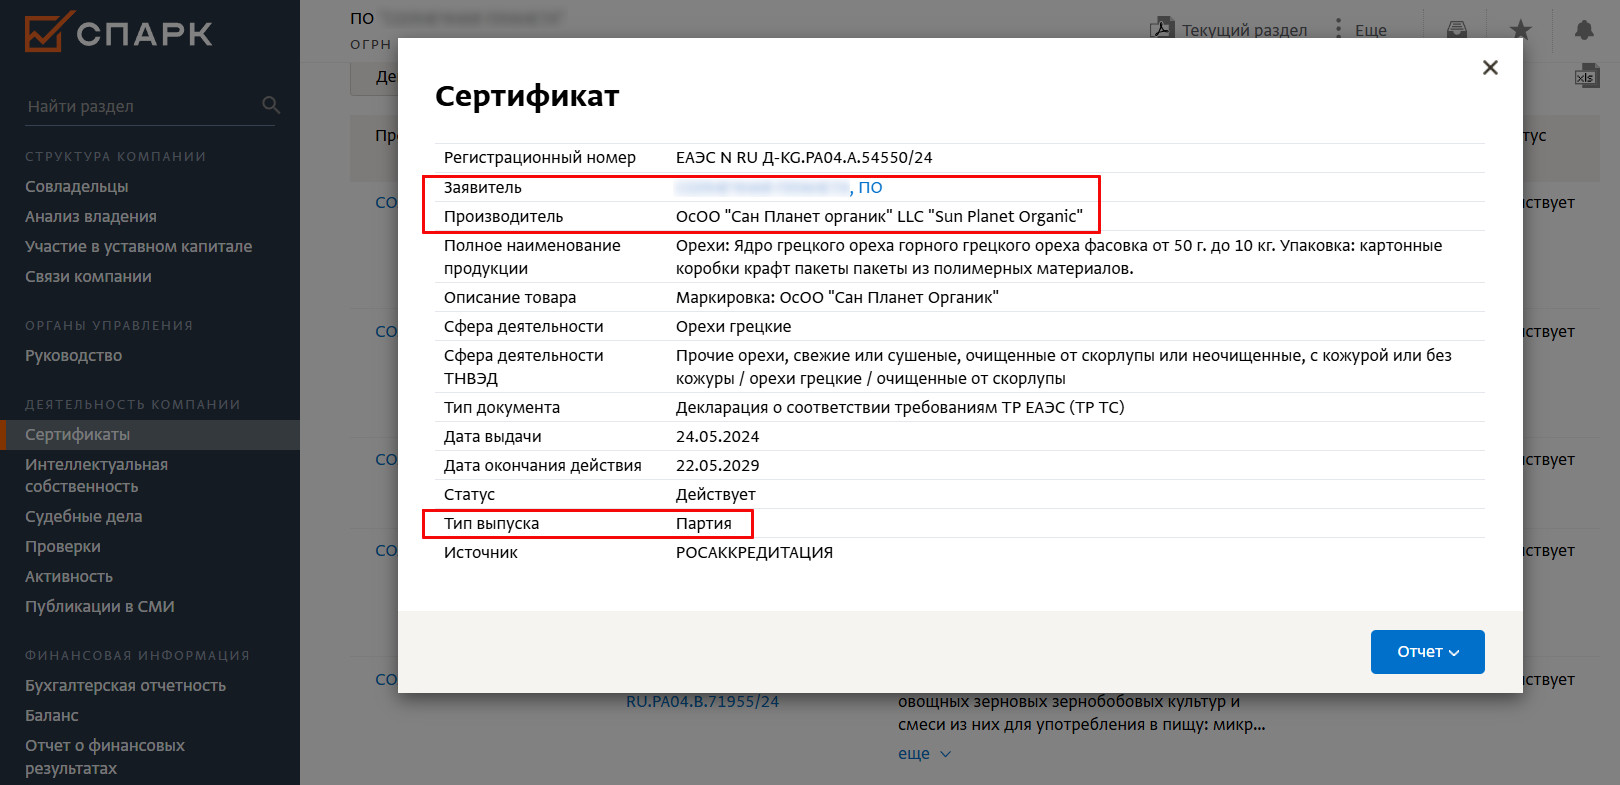The height and width of the screenshot is (785, 1620).
Task: Close the Сертификат dialog with X
Action: click(x=1490, y=67)
